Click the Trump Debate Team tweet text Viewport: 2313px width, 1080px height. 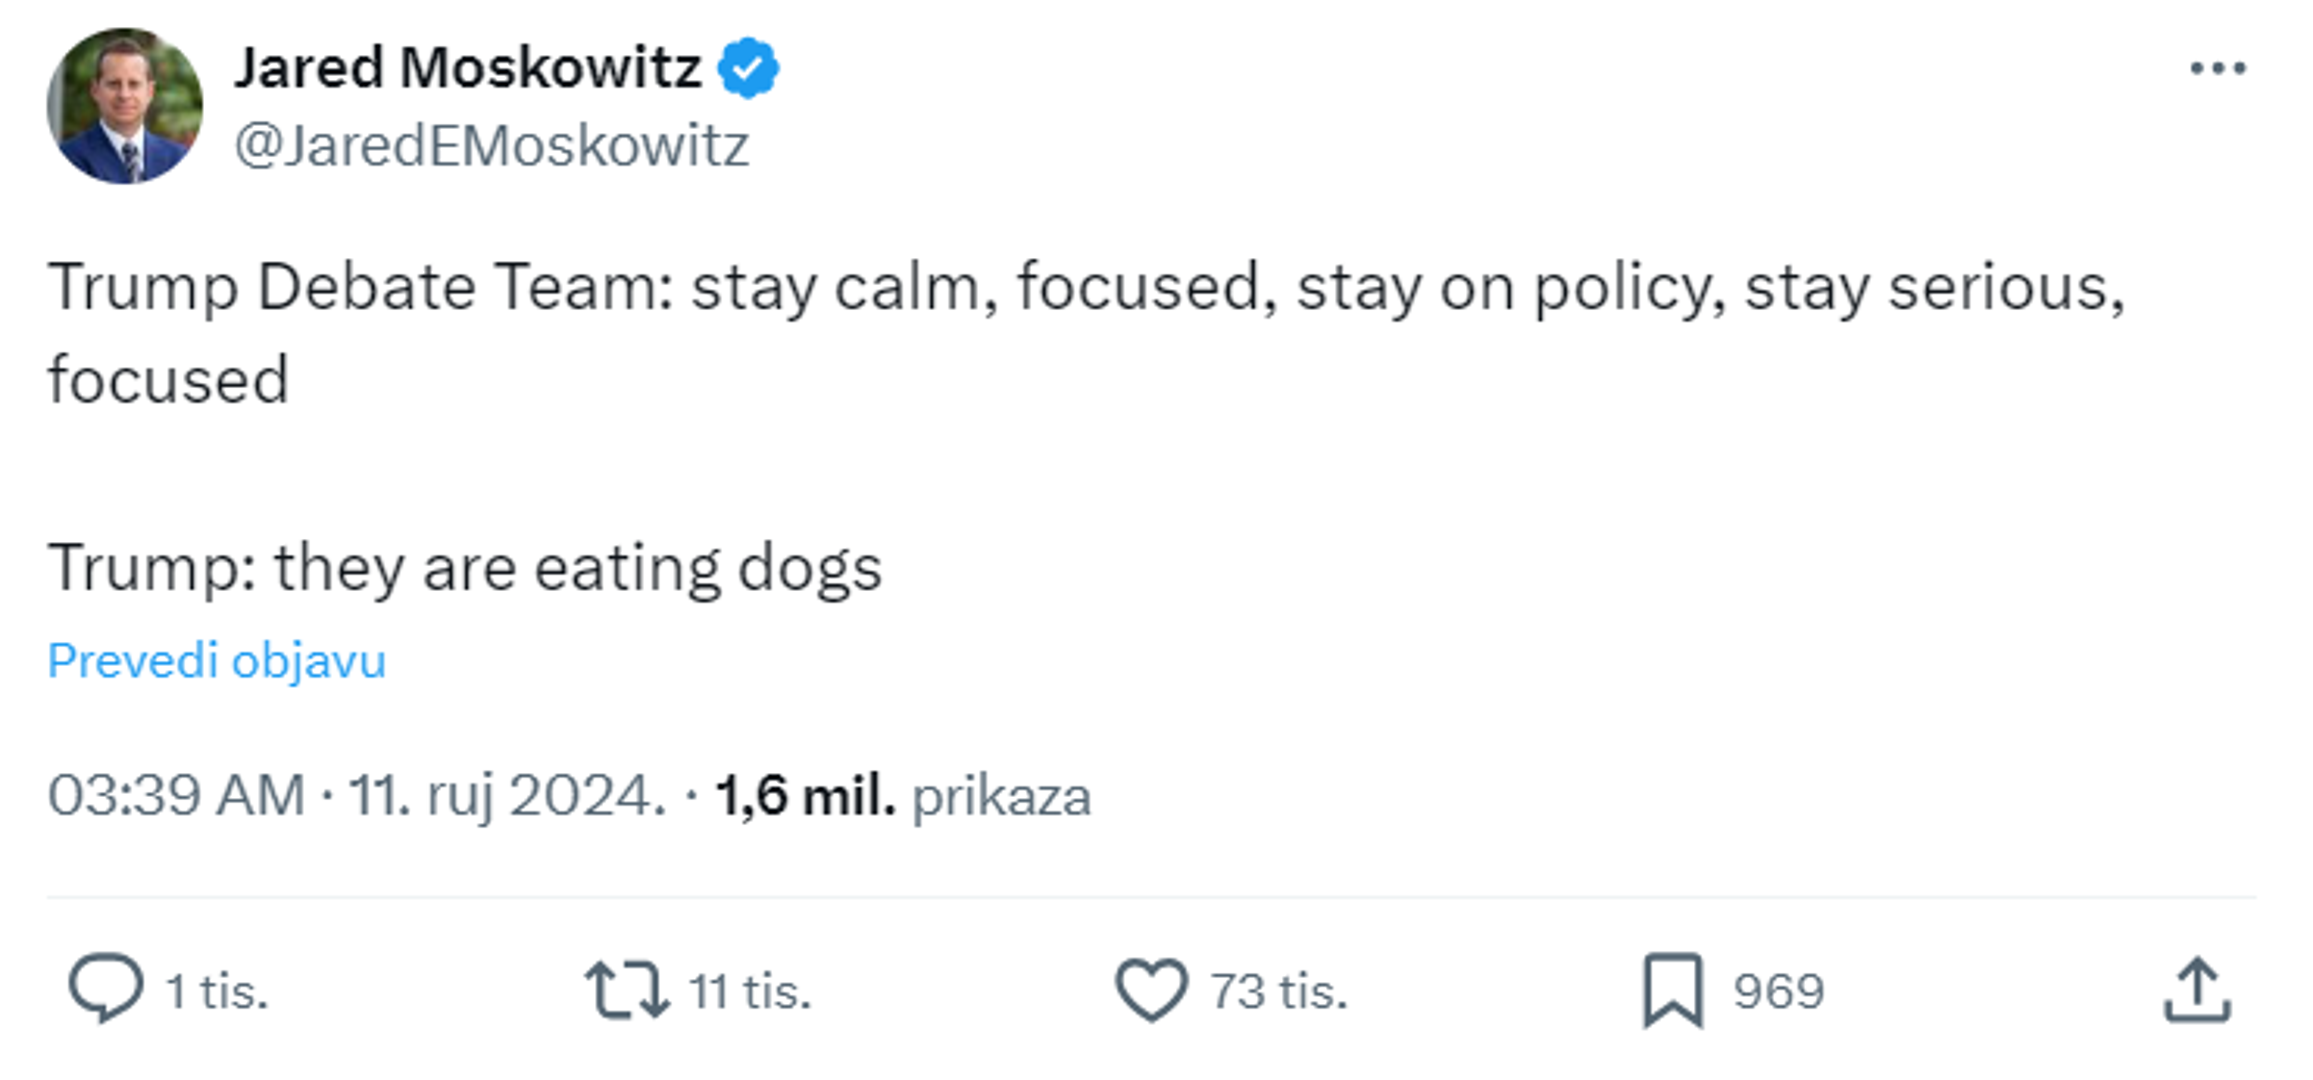(1085, 288)
